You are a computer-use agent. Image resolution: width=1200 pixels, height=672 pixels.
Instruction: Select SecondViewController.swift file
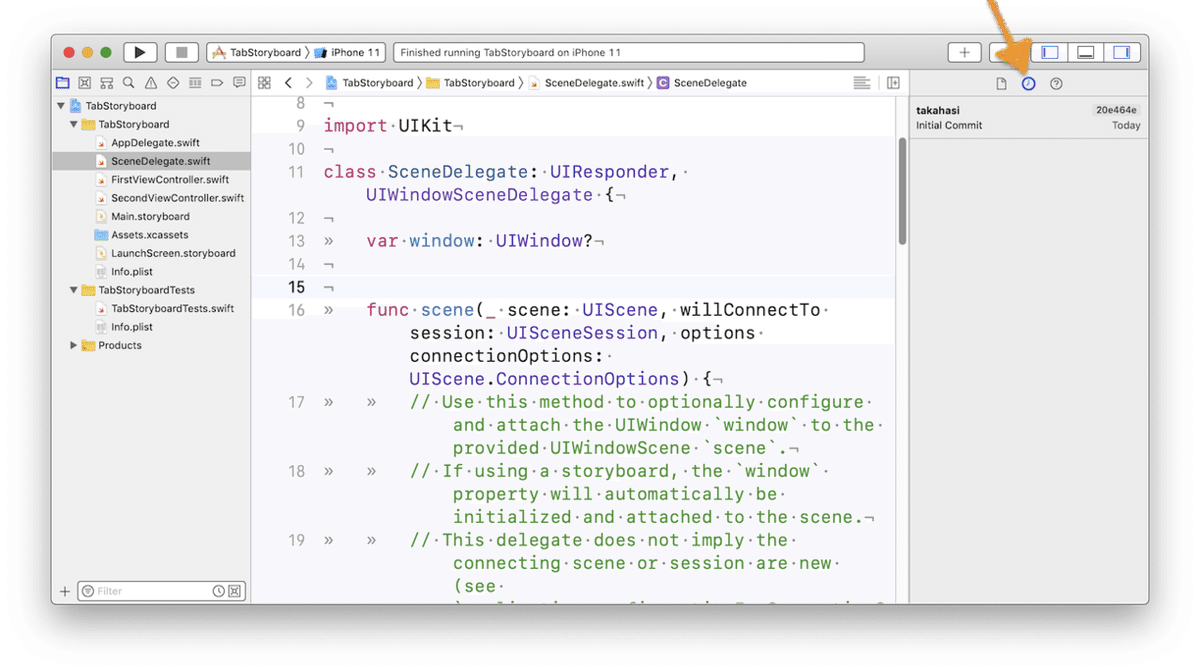click(170, 198)
